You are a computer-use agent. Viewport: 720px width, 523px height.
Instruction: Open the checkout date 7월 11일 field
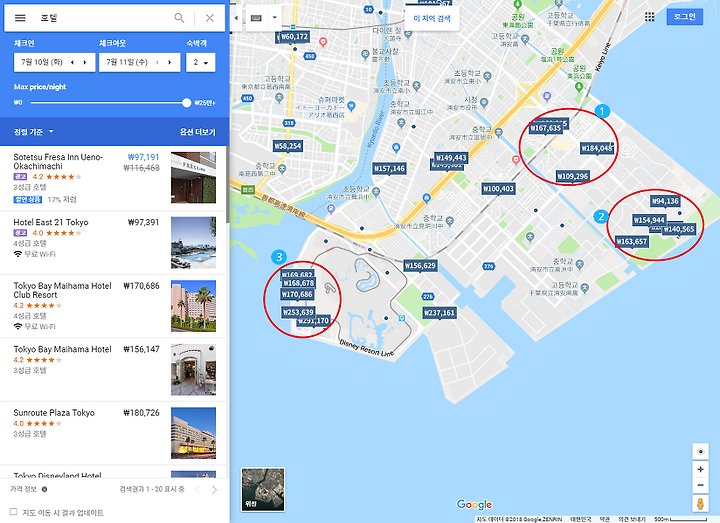tap(139, 62)
